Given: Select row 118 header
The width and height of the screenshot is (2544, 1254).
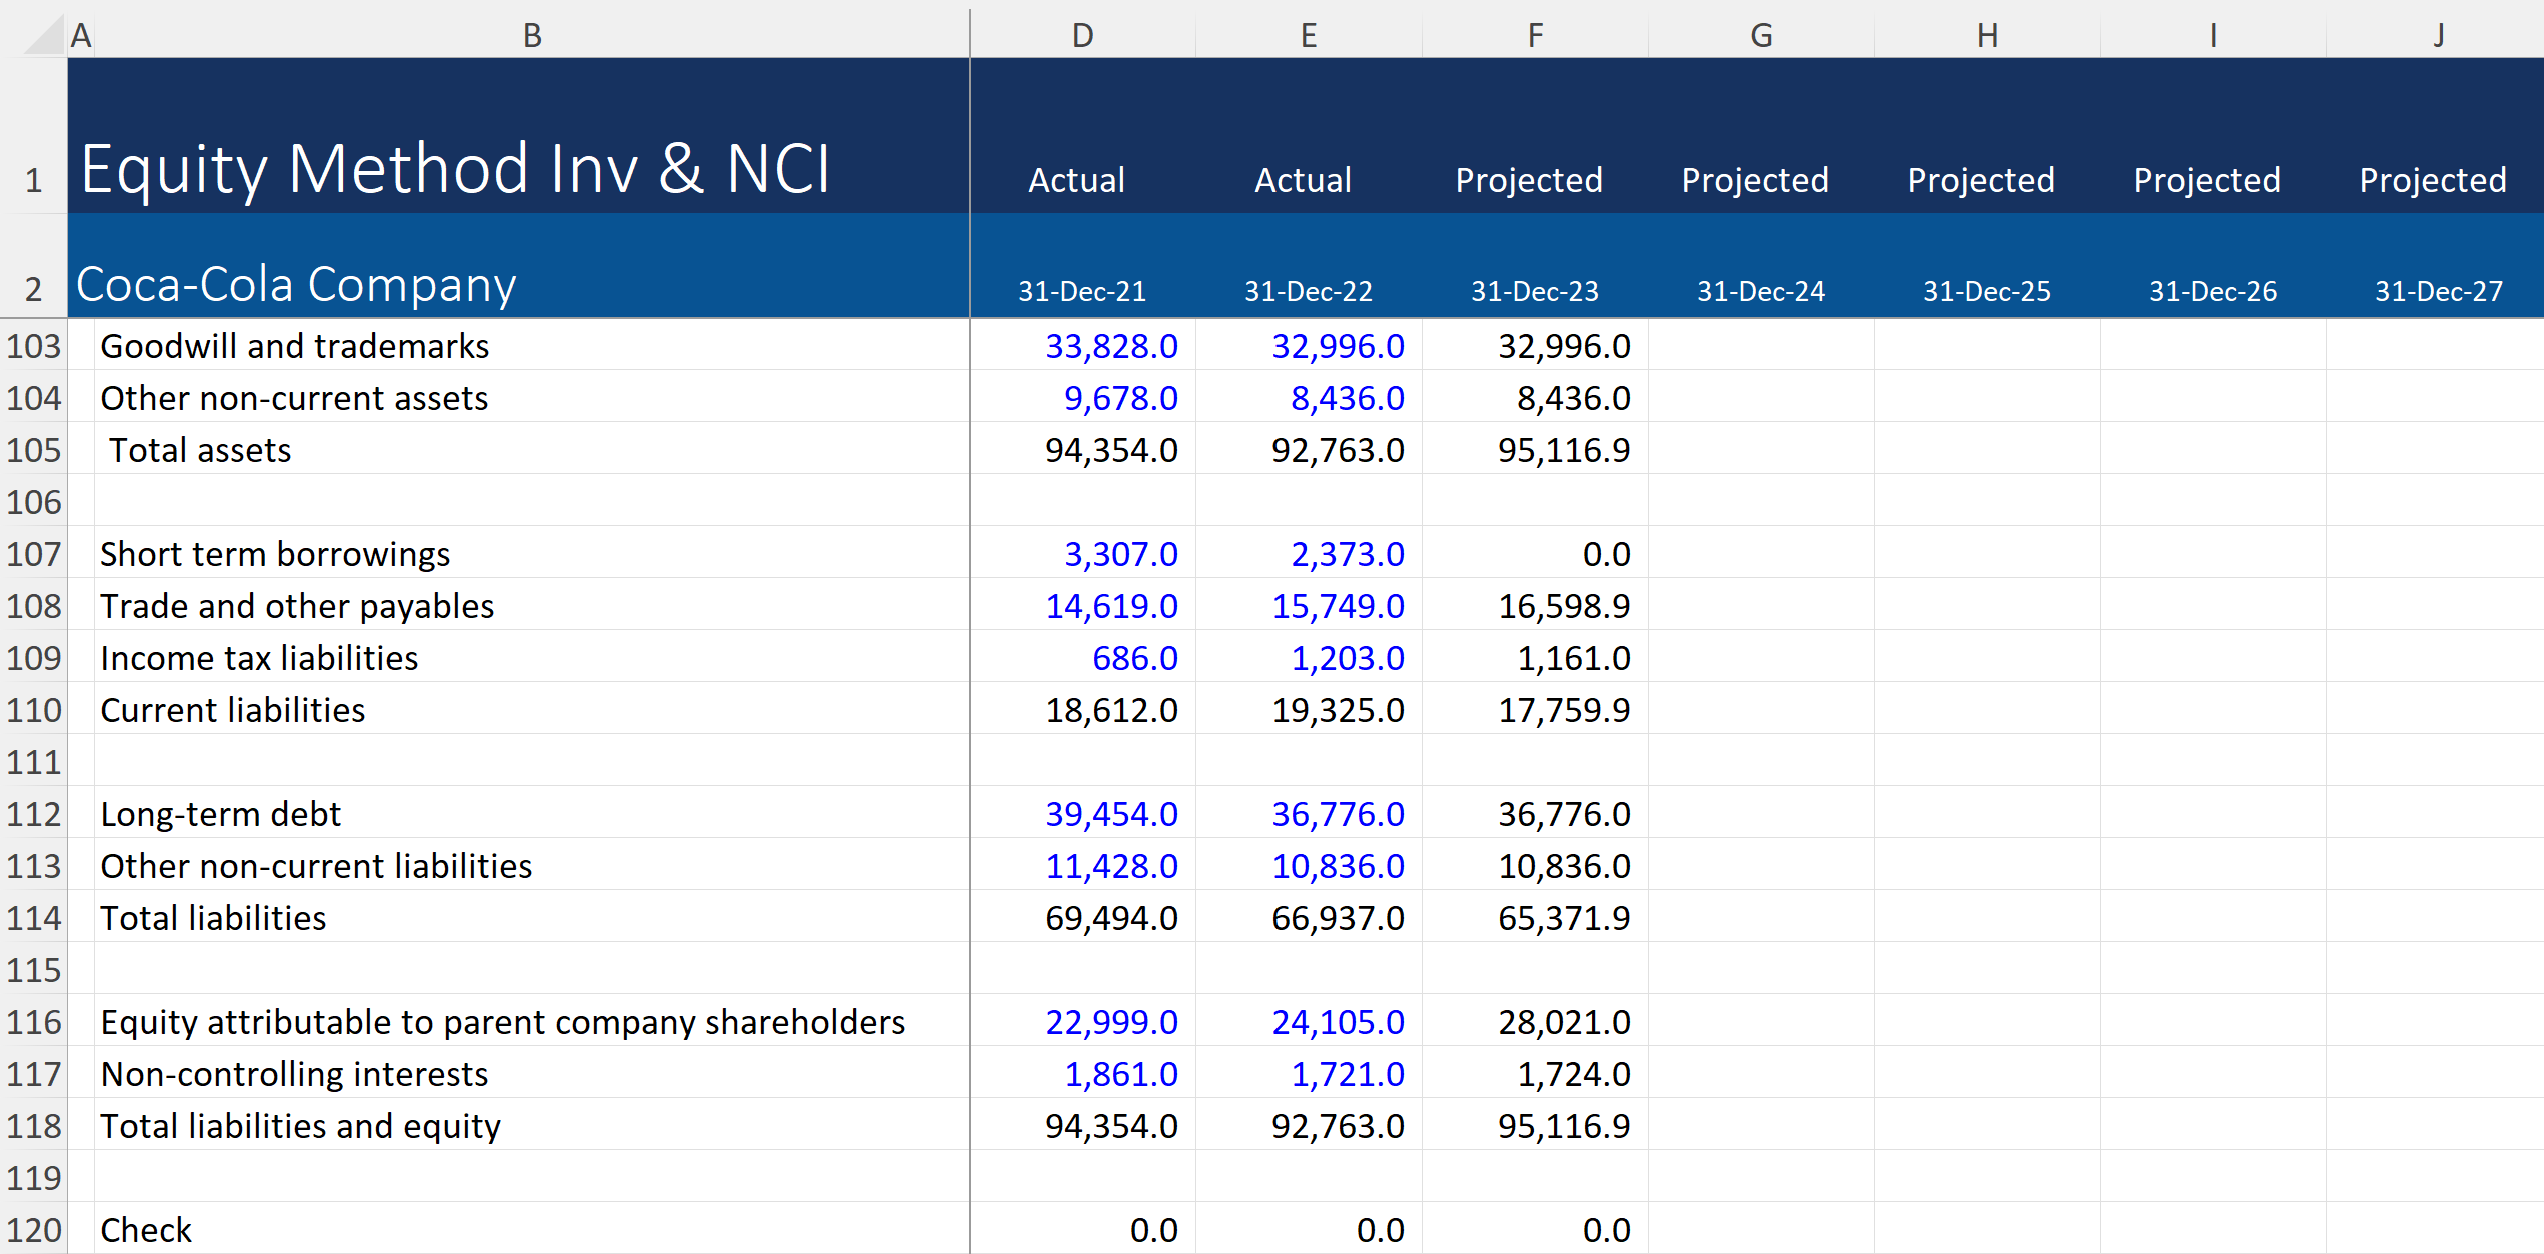Looking at the screenshot, I should (x=33, y=1126).
